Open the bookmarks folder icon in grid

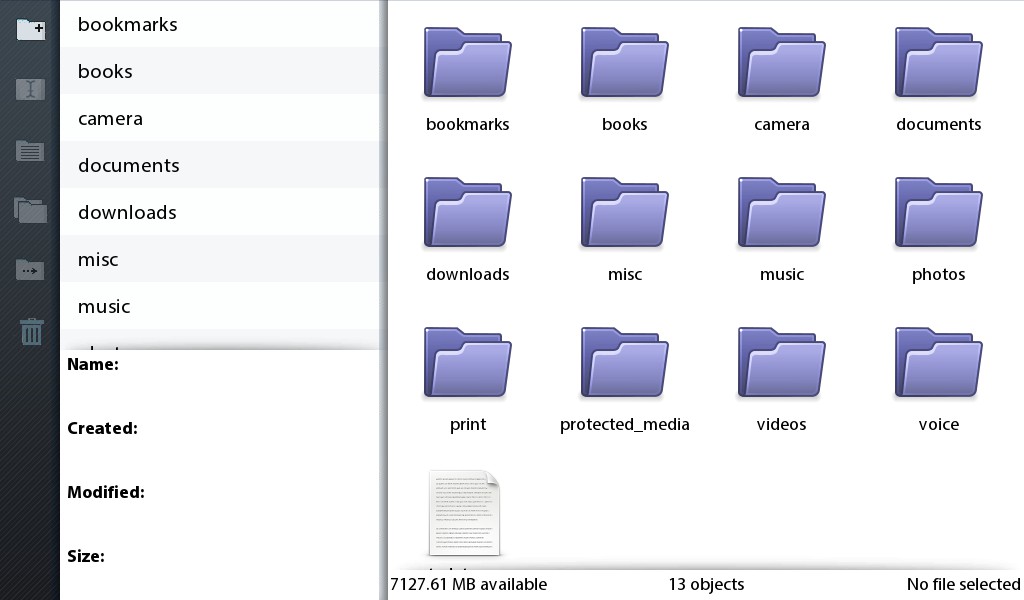tap(467, 64)
